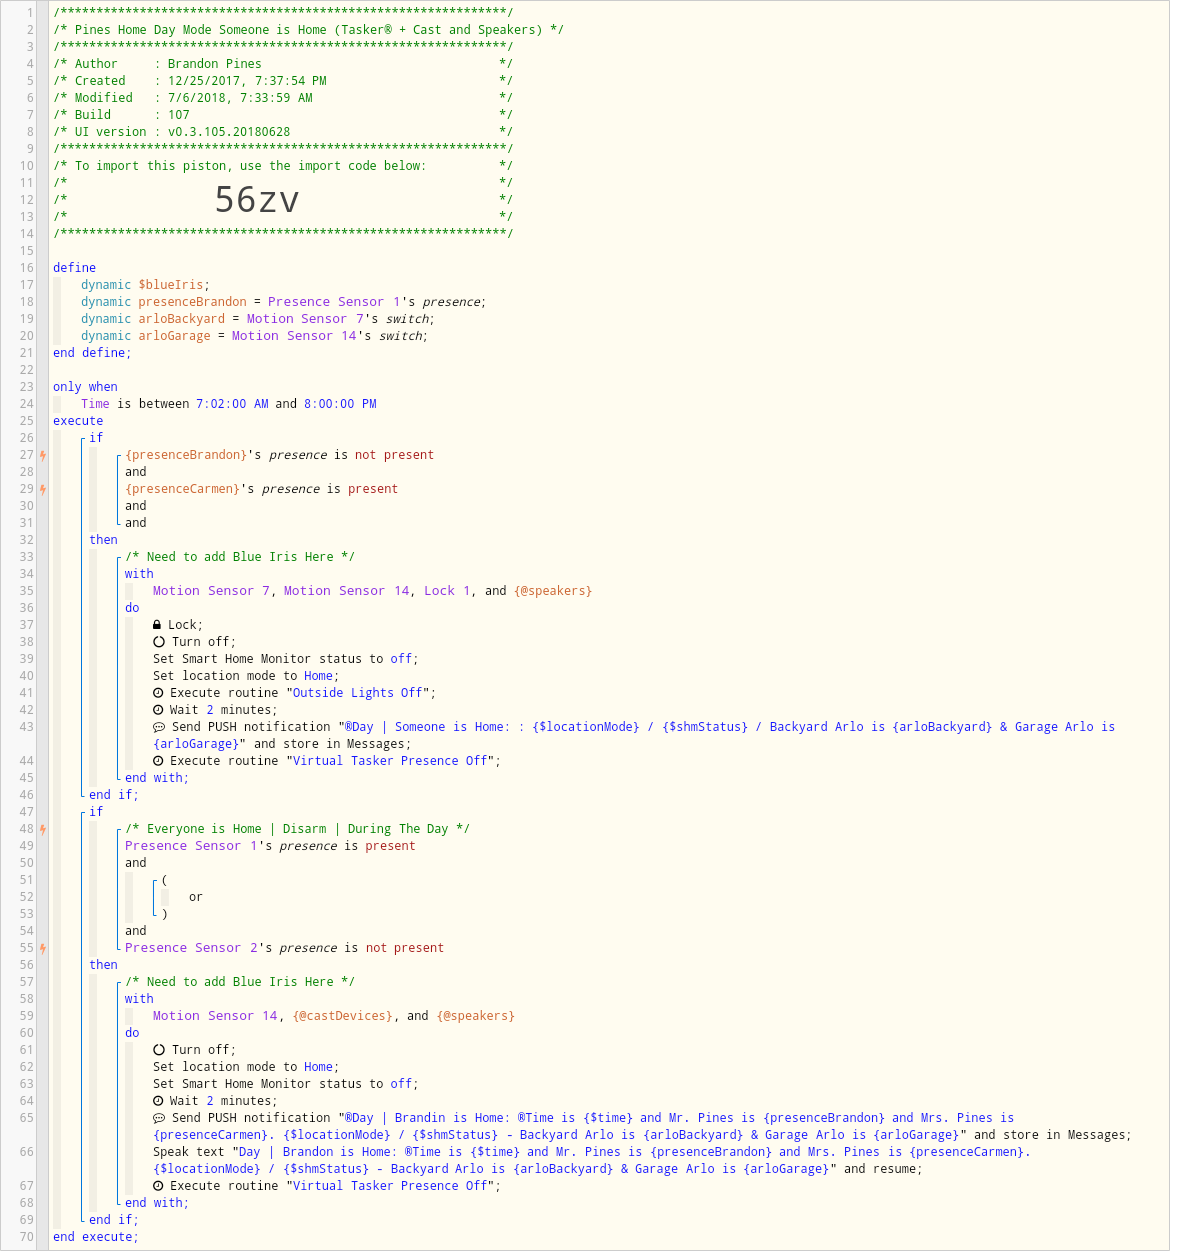Click clock icon beside Wait 2 minutes on line 64
The width and height of the screenshot is (1178, 1259).
click(x=158, y=1101)
